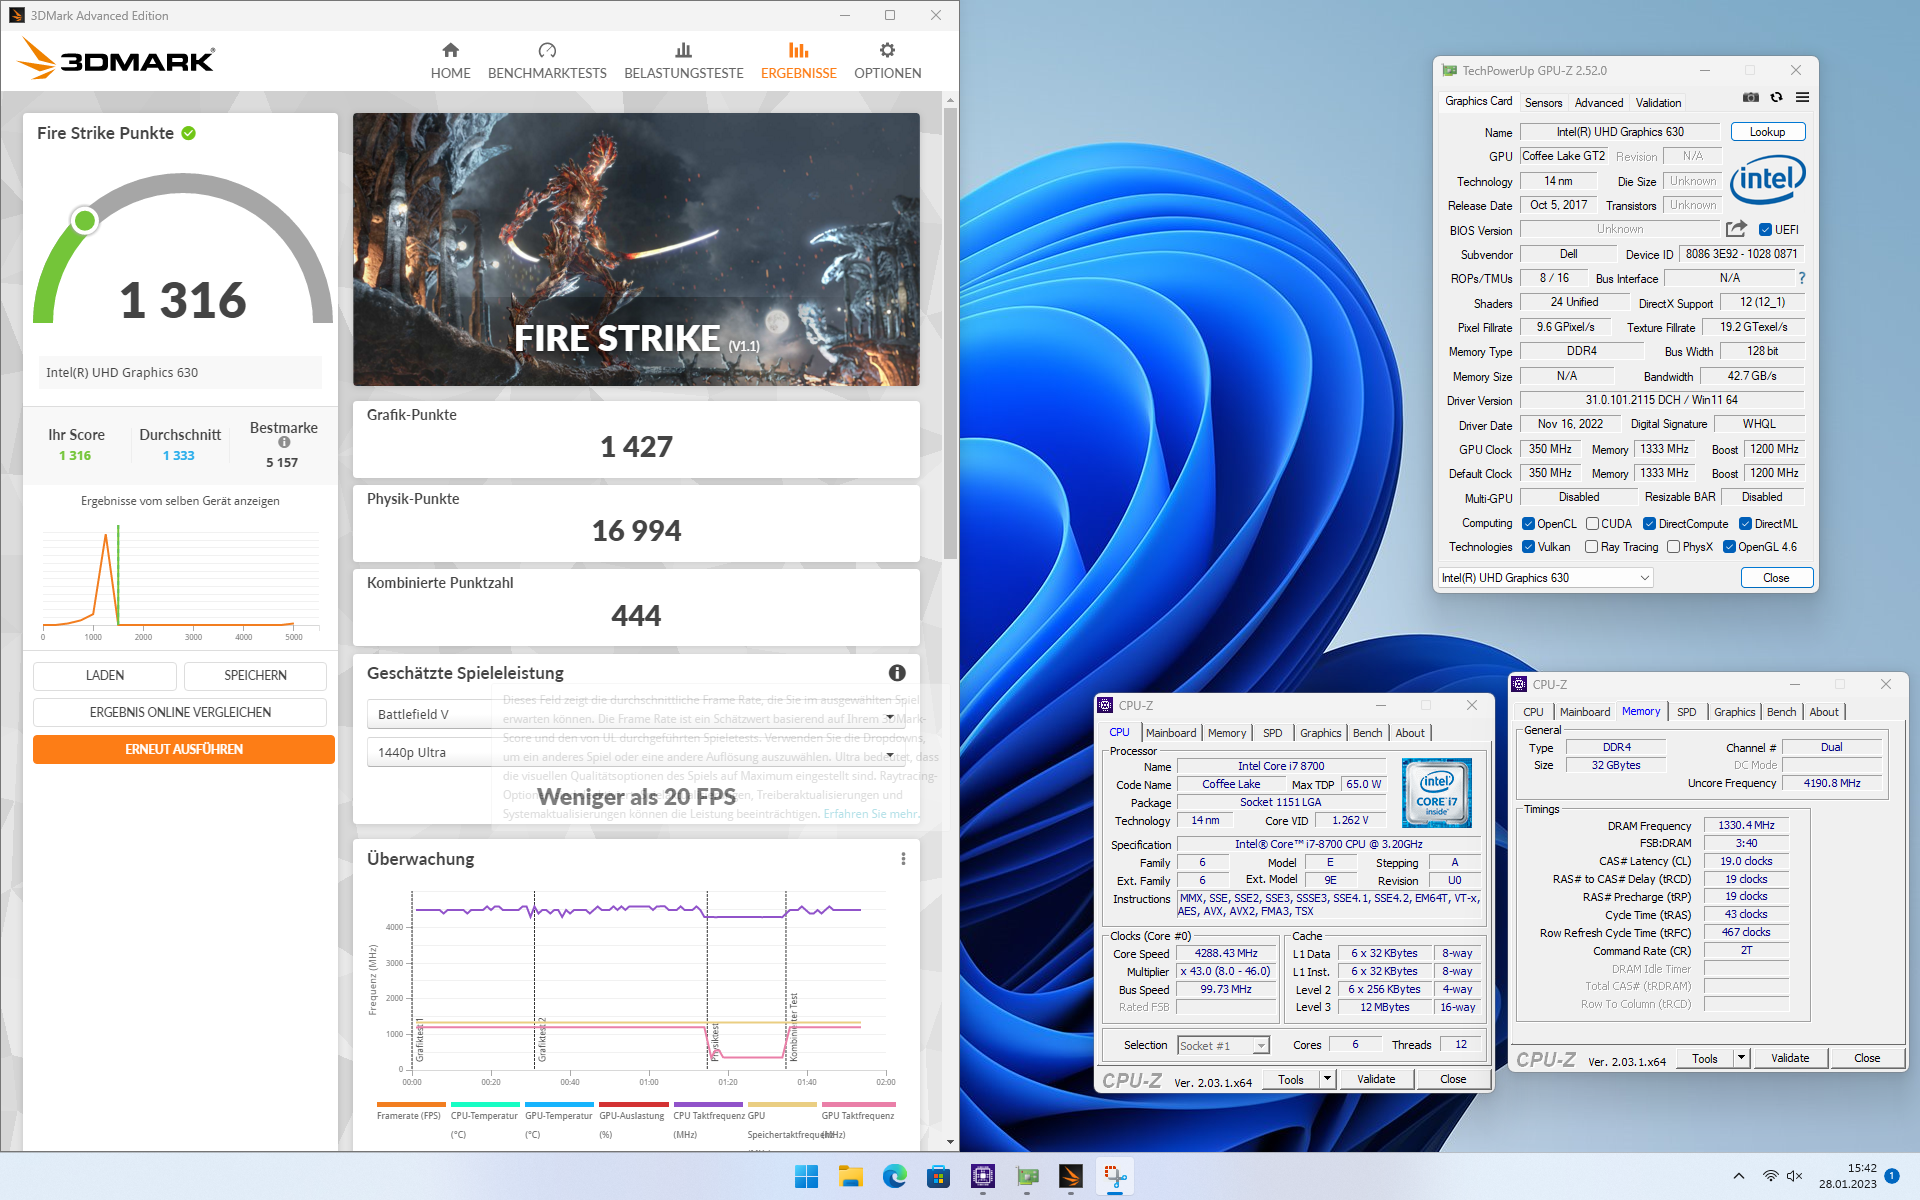Click ERNEUT AUSFÜHREN orange button
This screenshot has height=1200, width=1920.
tap(184, 750)
